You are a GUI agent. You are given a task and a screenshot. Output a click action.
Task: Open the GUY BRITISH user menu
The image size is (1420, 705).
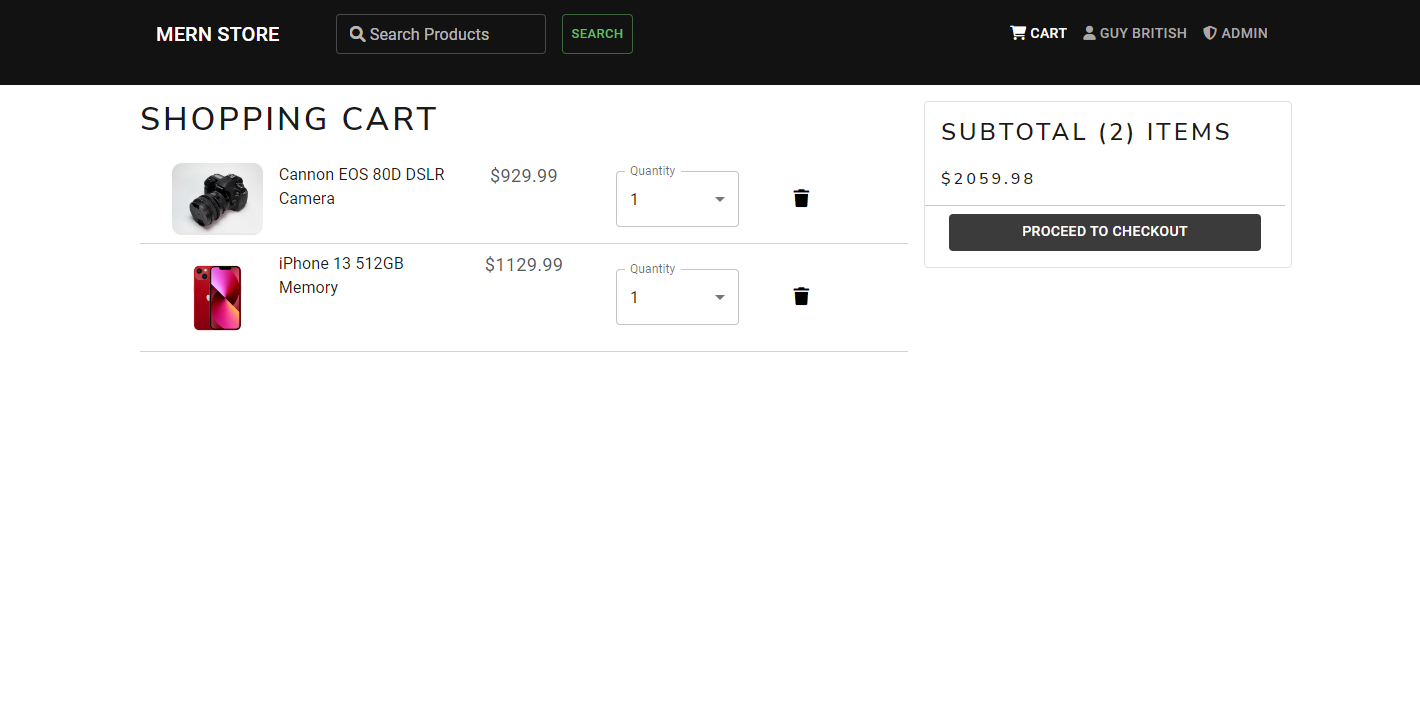tap(1135, 33)
